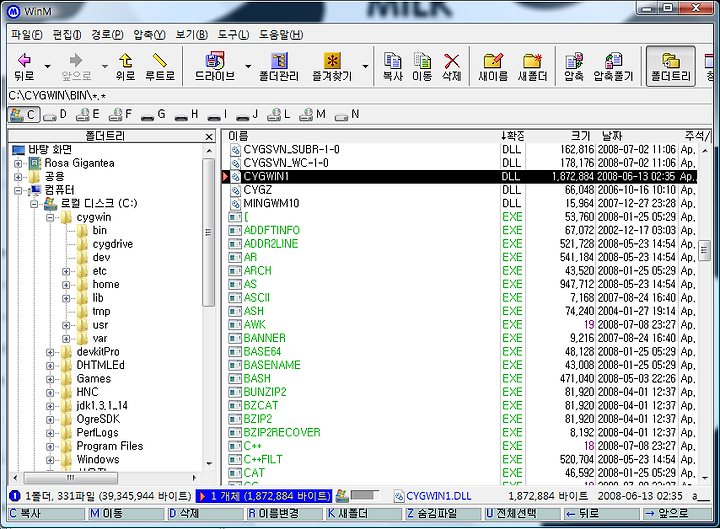Select the ADDR2LINE file row
Viewport: 720px width, 529px height.
[x=461, y=244]
